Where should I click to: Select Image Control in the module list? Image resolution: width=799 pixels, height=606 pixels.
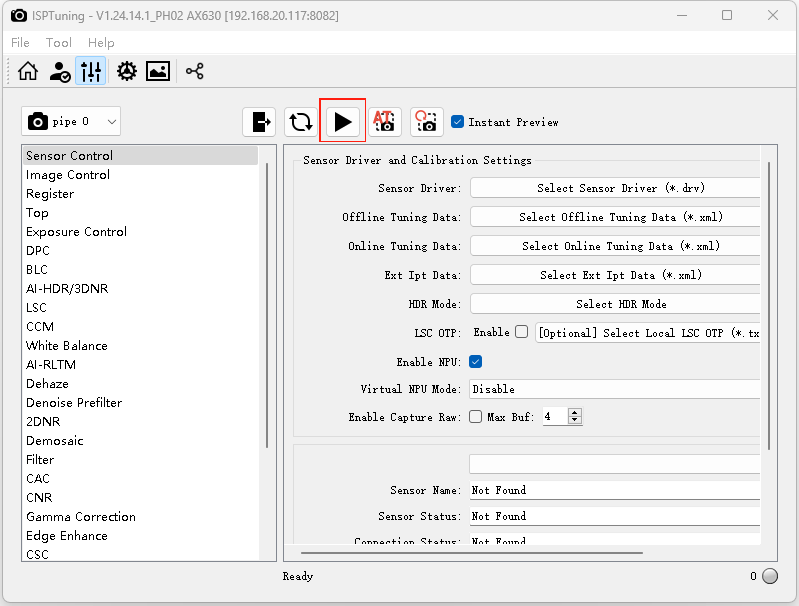pyautogui.click(x=140, y=175)
